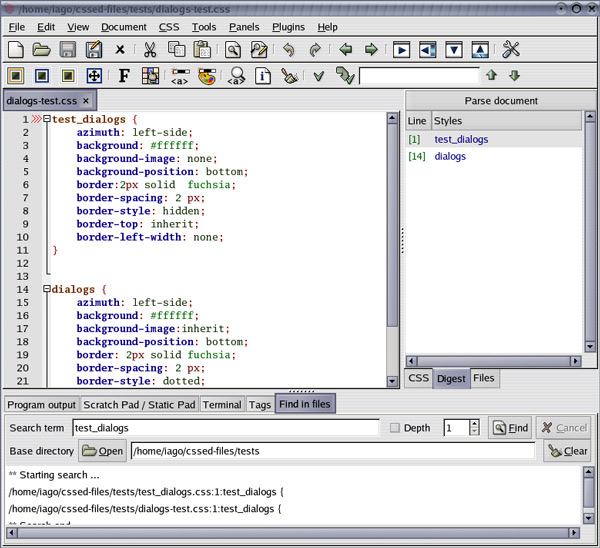Click the green up arrow next to the toolbar field
The height and width of the screenshot is (548, 600).
pos(492,75)
